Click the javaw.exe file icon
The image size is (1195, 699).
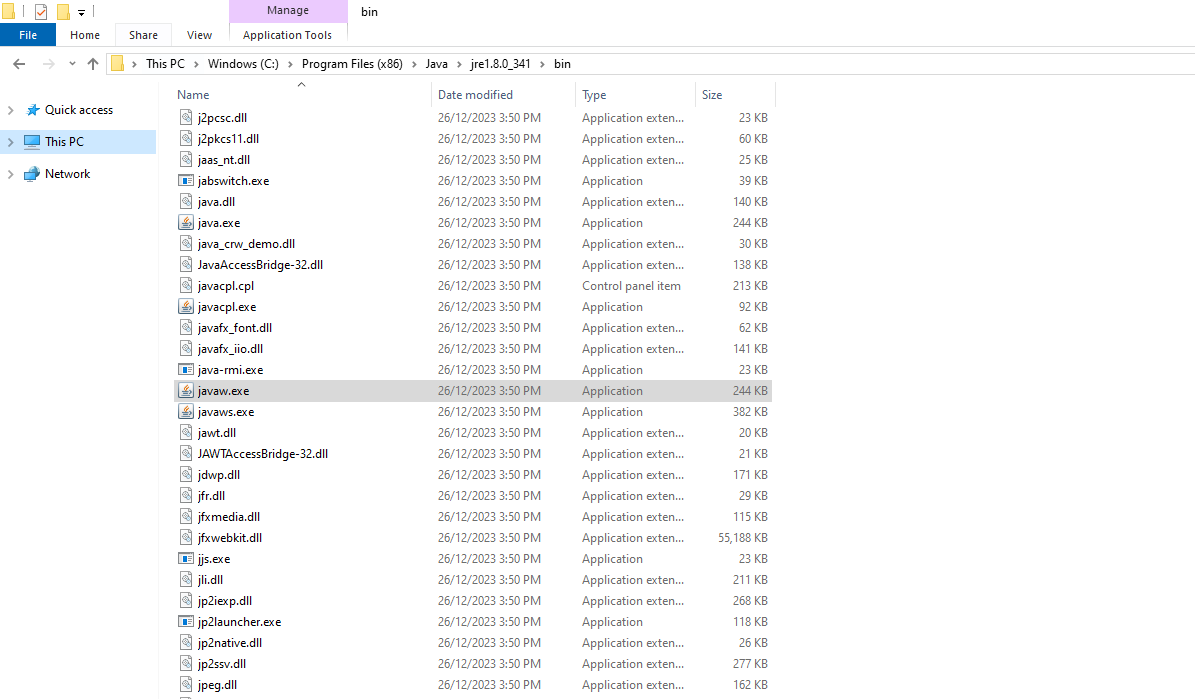(185, 390)
